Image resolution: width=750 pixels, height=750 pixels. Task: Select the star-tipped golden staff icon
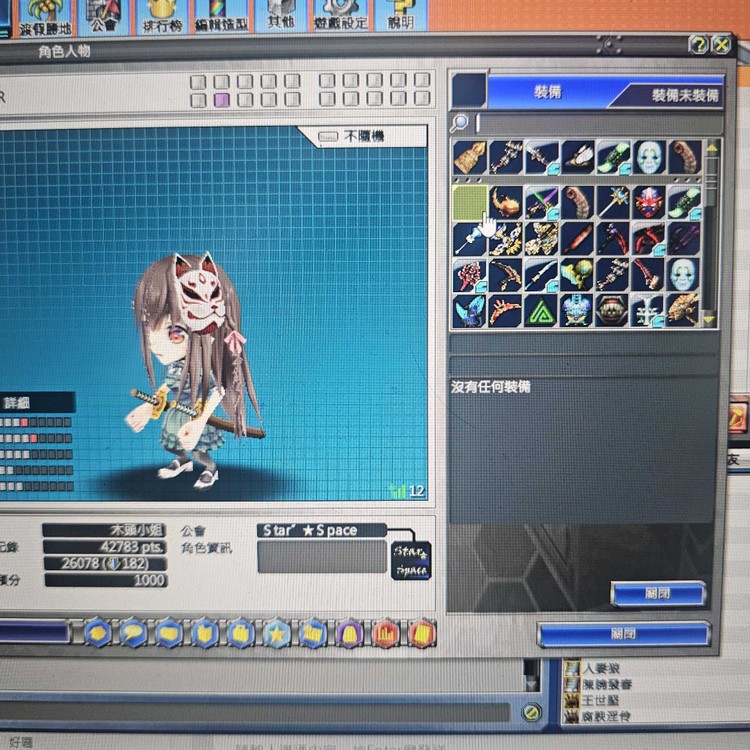click(613, 202)
